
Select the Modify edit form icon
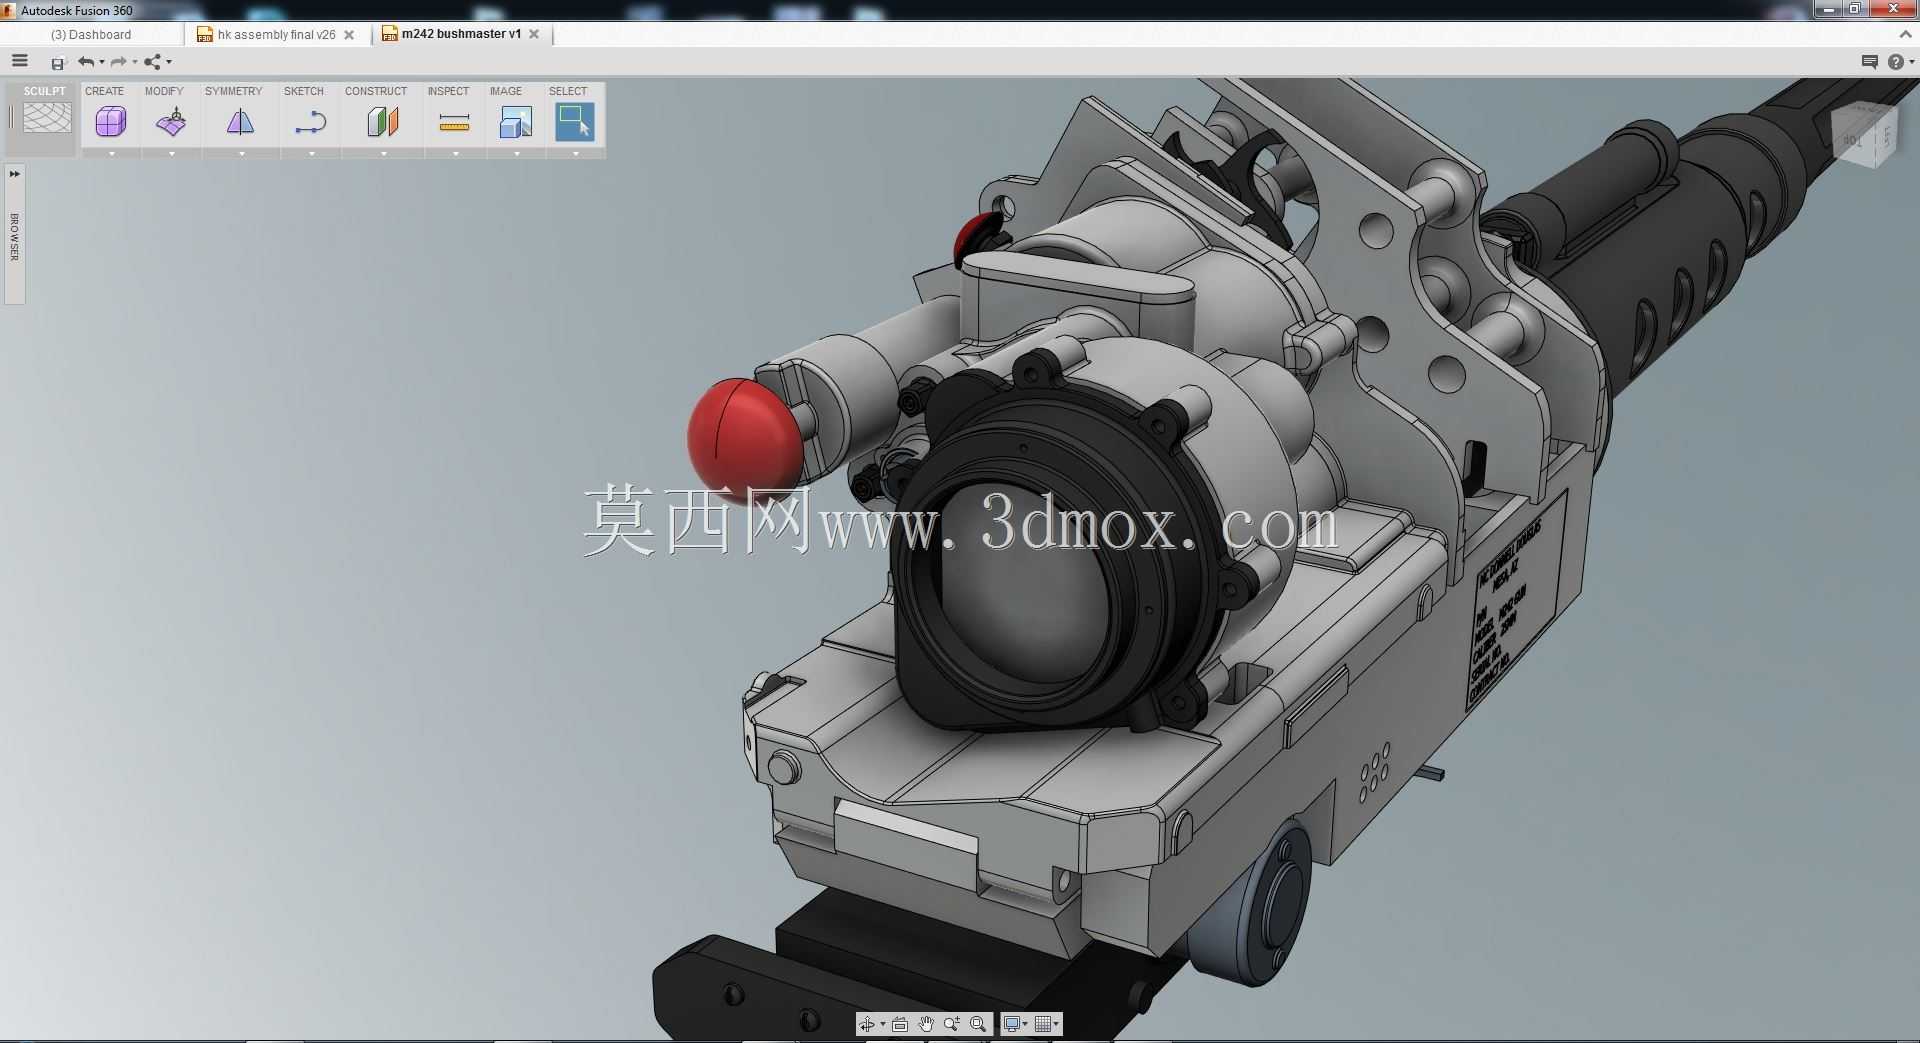[171, 122]
